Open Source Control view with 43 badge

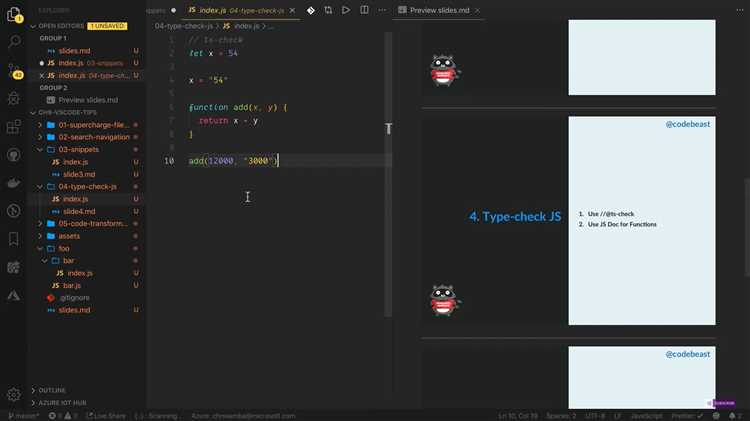point(14,70)
